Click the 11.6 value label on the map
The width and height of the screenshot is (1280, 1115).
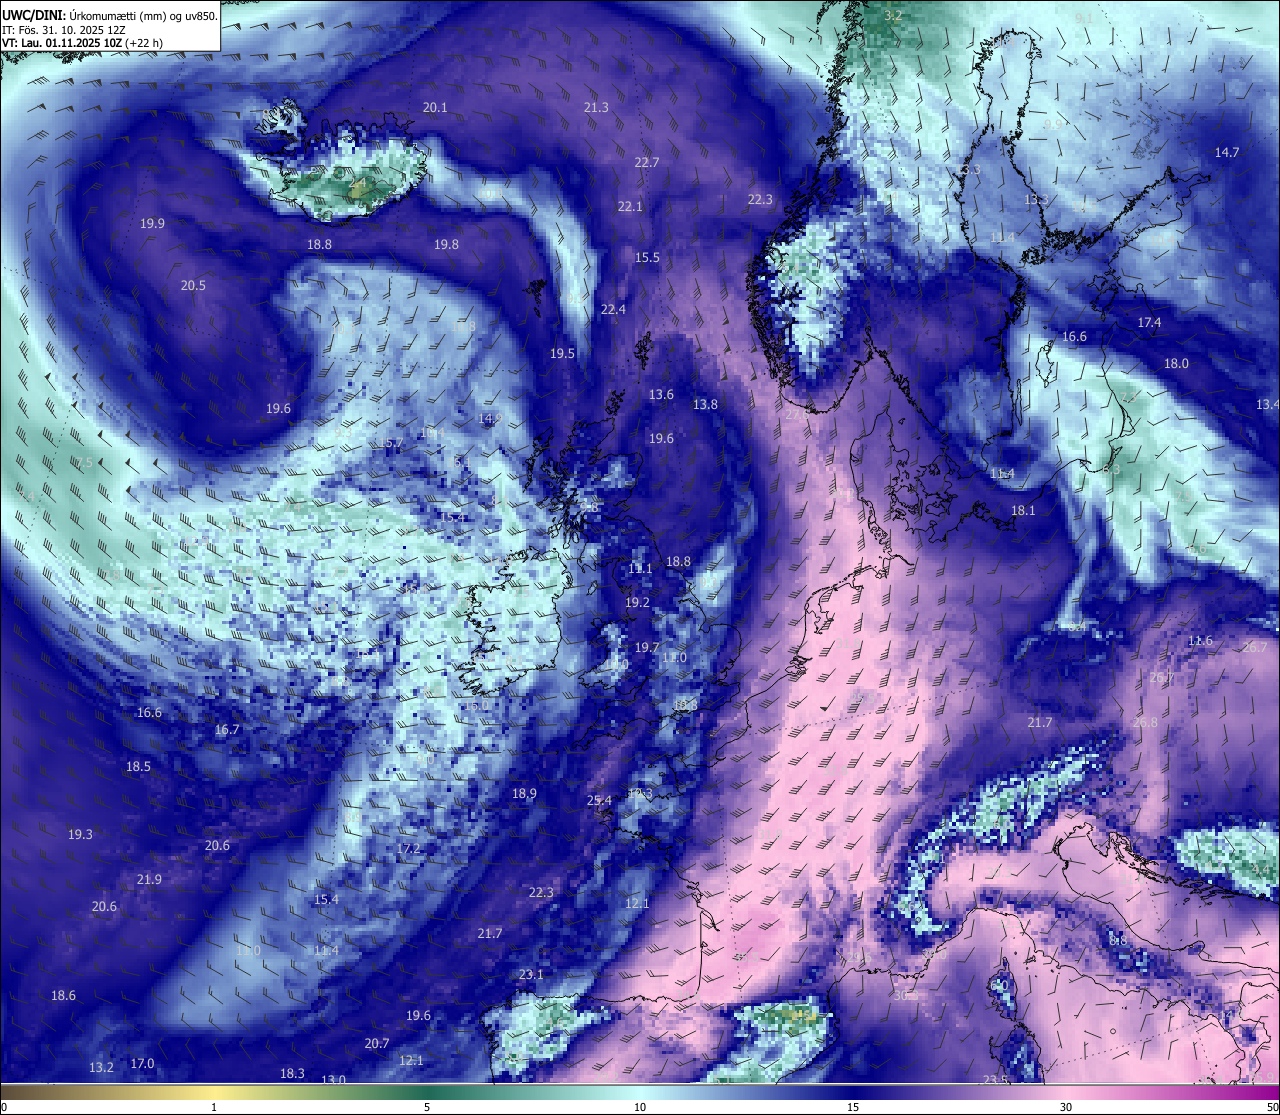pyautogui.click(x=1200, y=640)
